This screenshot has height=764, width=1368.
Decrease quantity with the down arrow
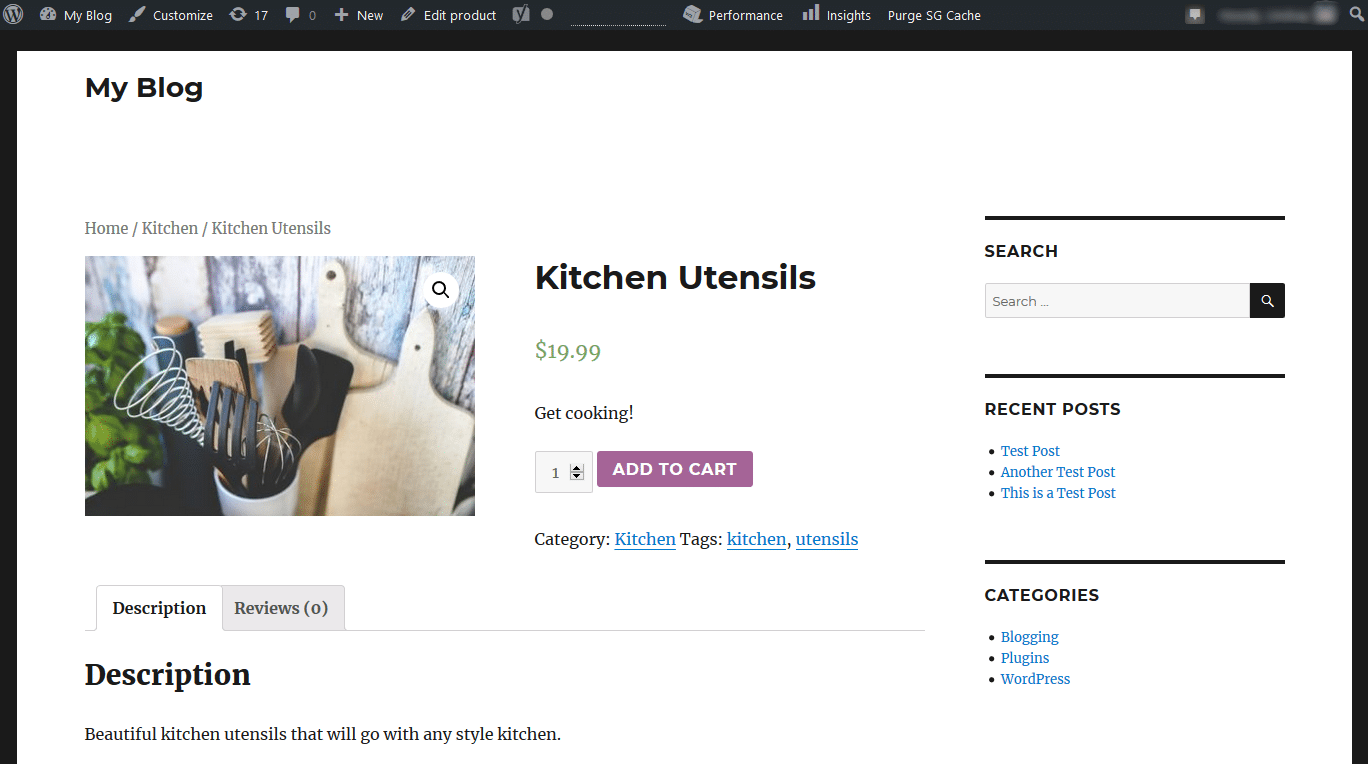578,474
